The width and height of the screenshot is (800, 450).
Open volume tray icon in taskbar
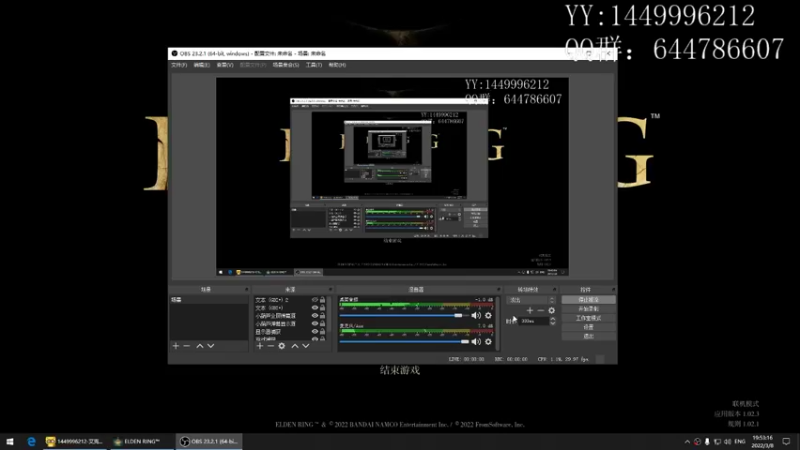pos(728,441)
